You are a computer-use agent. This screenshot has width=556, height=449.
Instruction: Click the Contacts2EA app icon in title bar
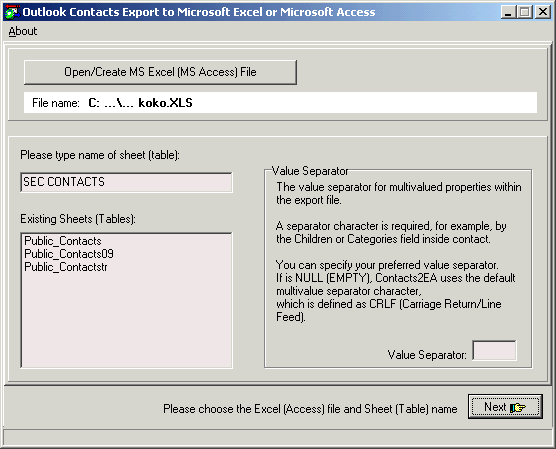[11, 12]
